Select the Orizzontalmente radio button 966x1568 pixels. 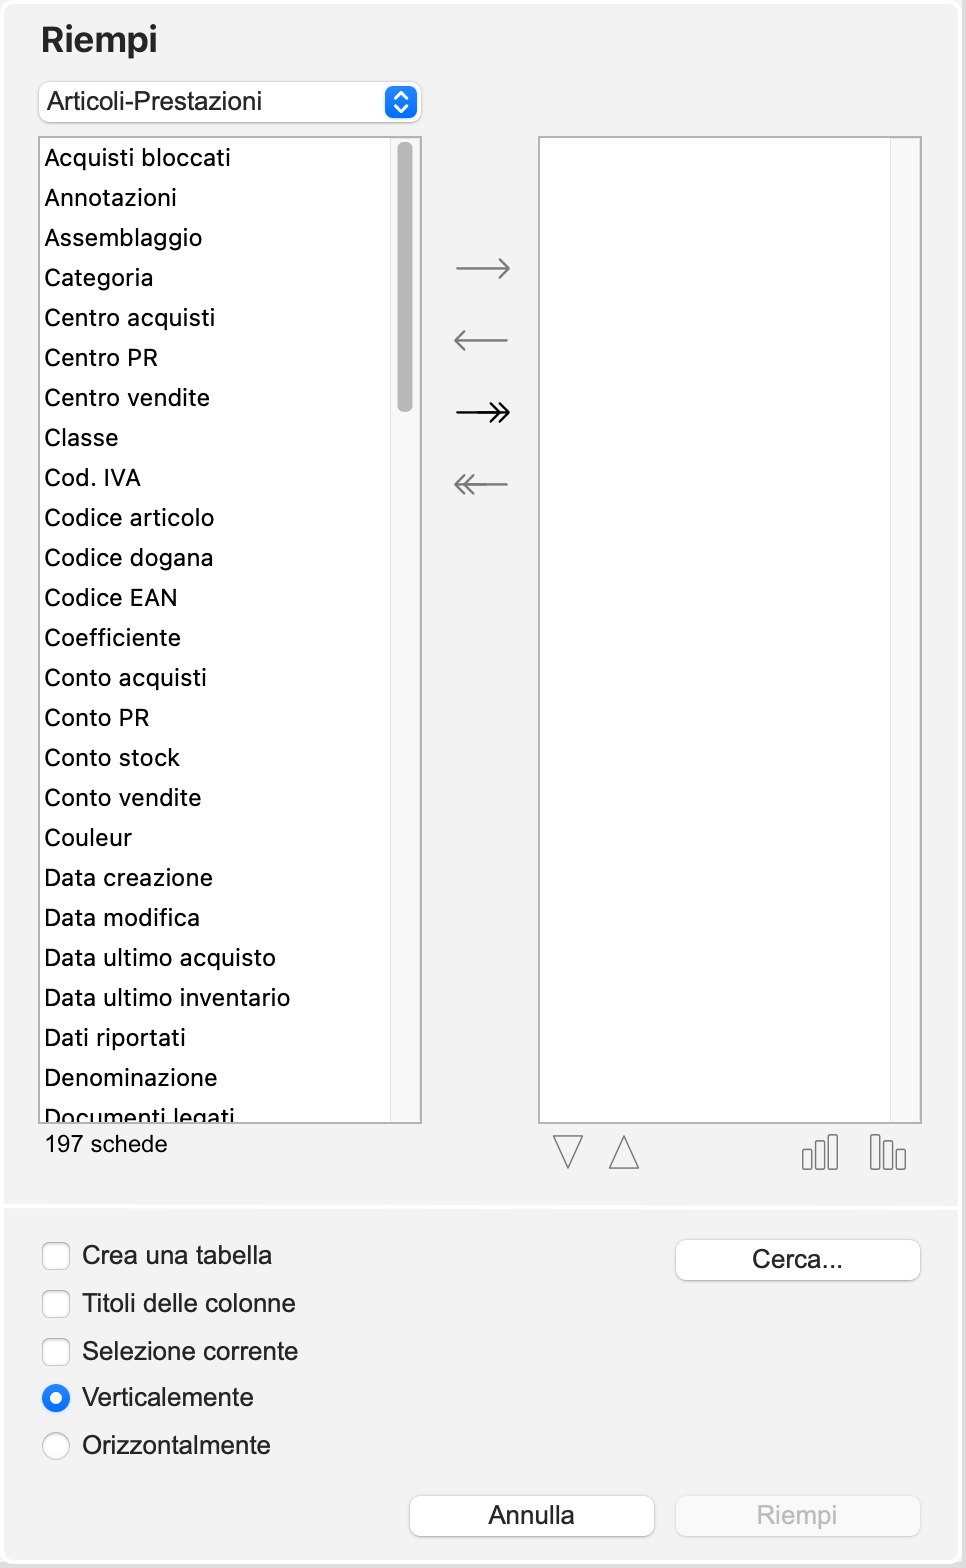click(56, 1446)
